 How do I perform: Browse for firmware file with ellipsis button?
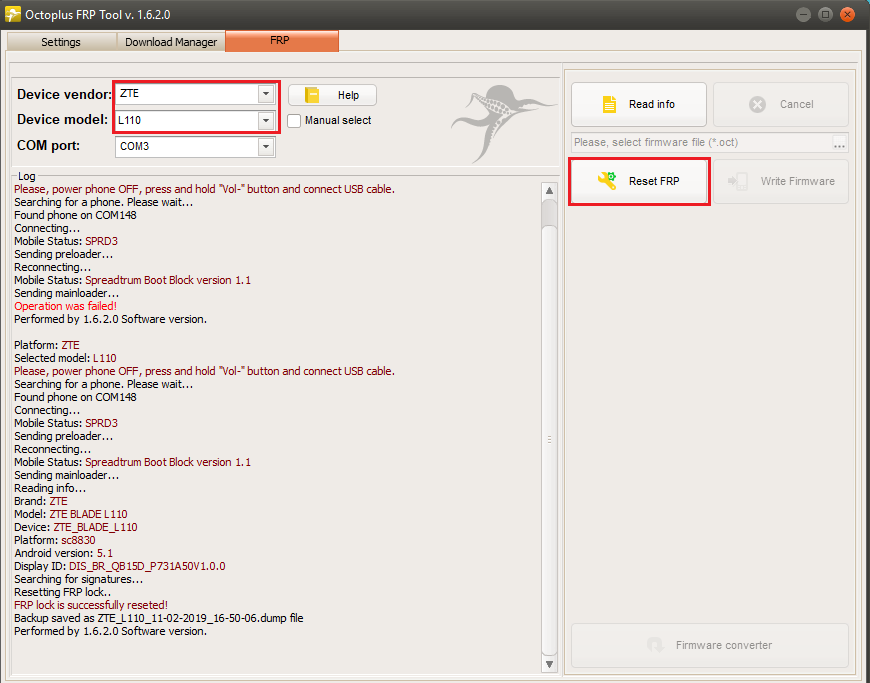839,143
